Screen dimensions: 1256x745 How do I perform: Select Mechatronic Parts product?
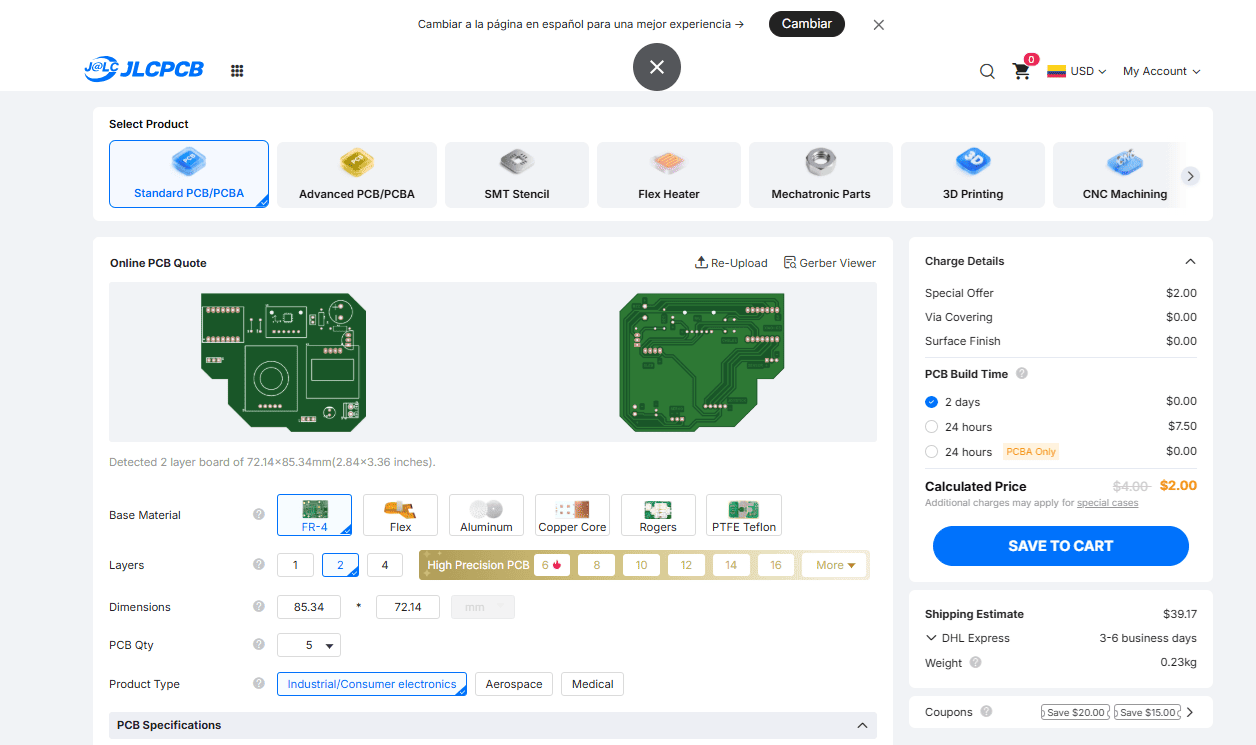point(821,175)
